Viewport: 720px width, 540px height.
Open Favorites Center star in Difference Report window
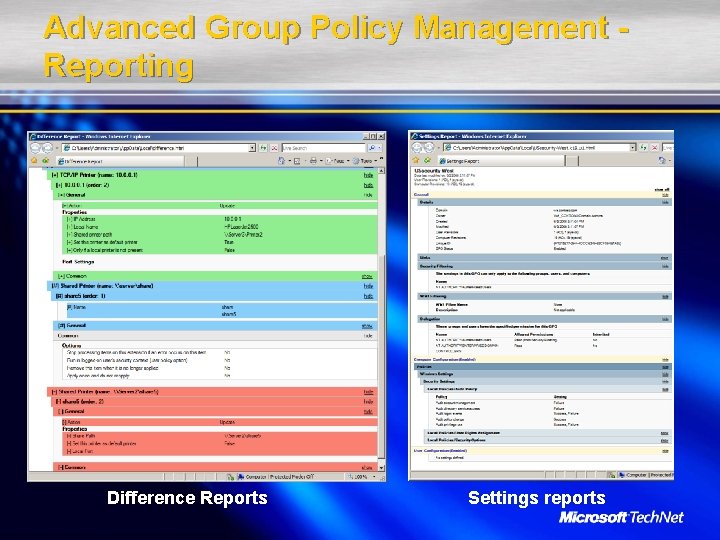tap(34, 161)
